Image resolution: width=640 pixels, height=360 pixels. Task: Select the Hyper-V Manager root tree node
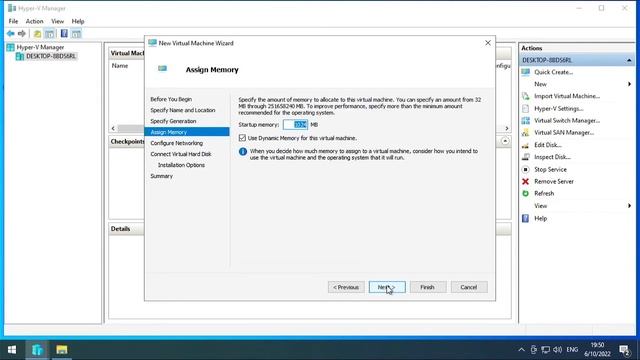[40, 47]
